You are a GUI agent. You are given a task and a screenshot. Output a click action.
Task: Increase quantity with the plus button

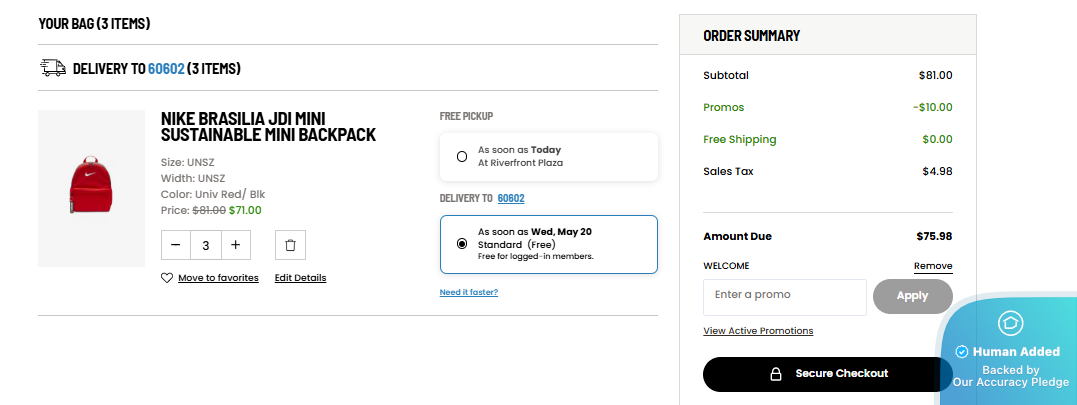(236, 245)
